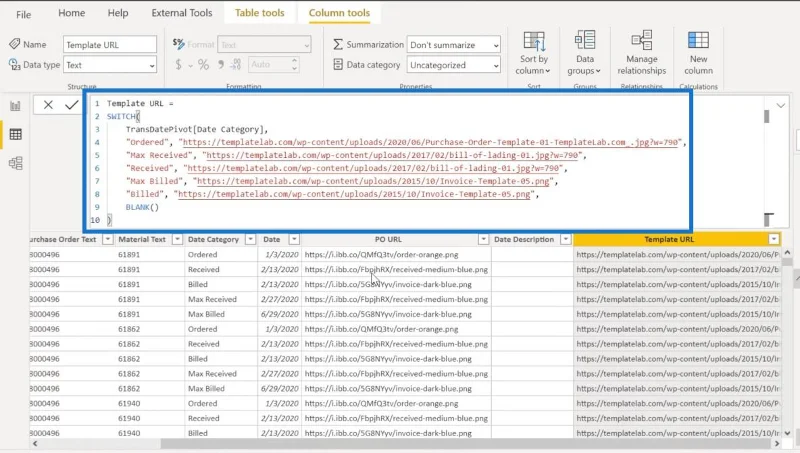
Task: Click the Format icon
Action: [x=179, y=44]
